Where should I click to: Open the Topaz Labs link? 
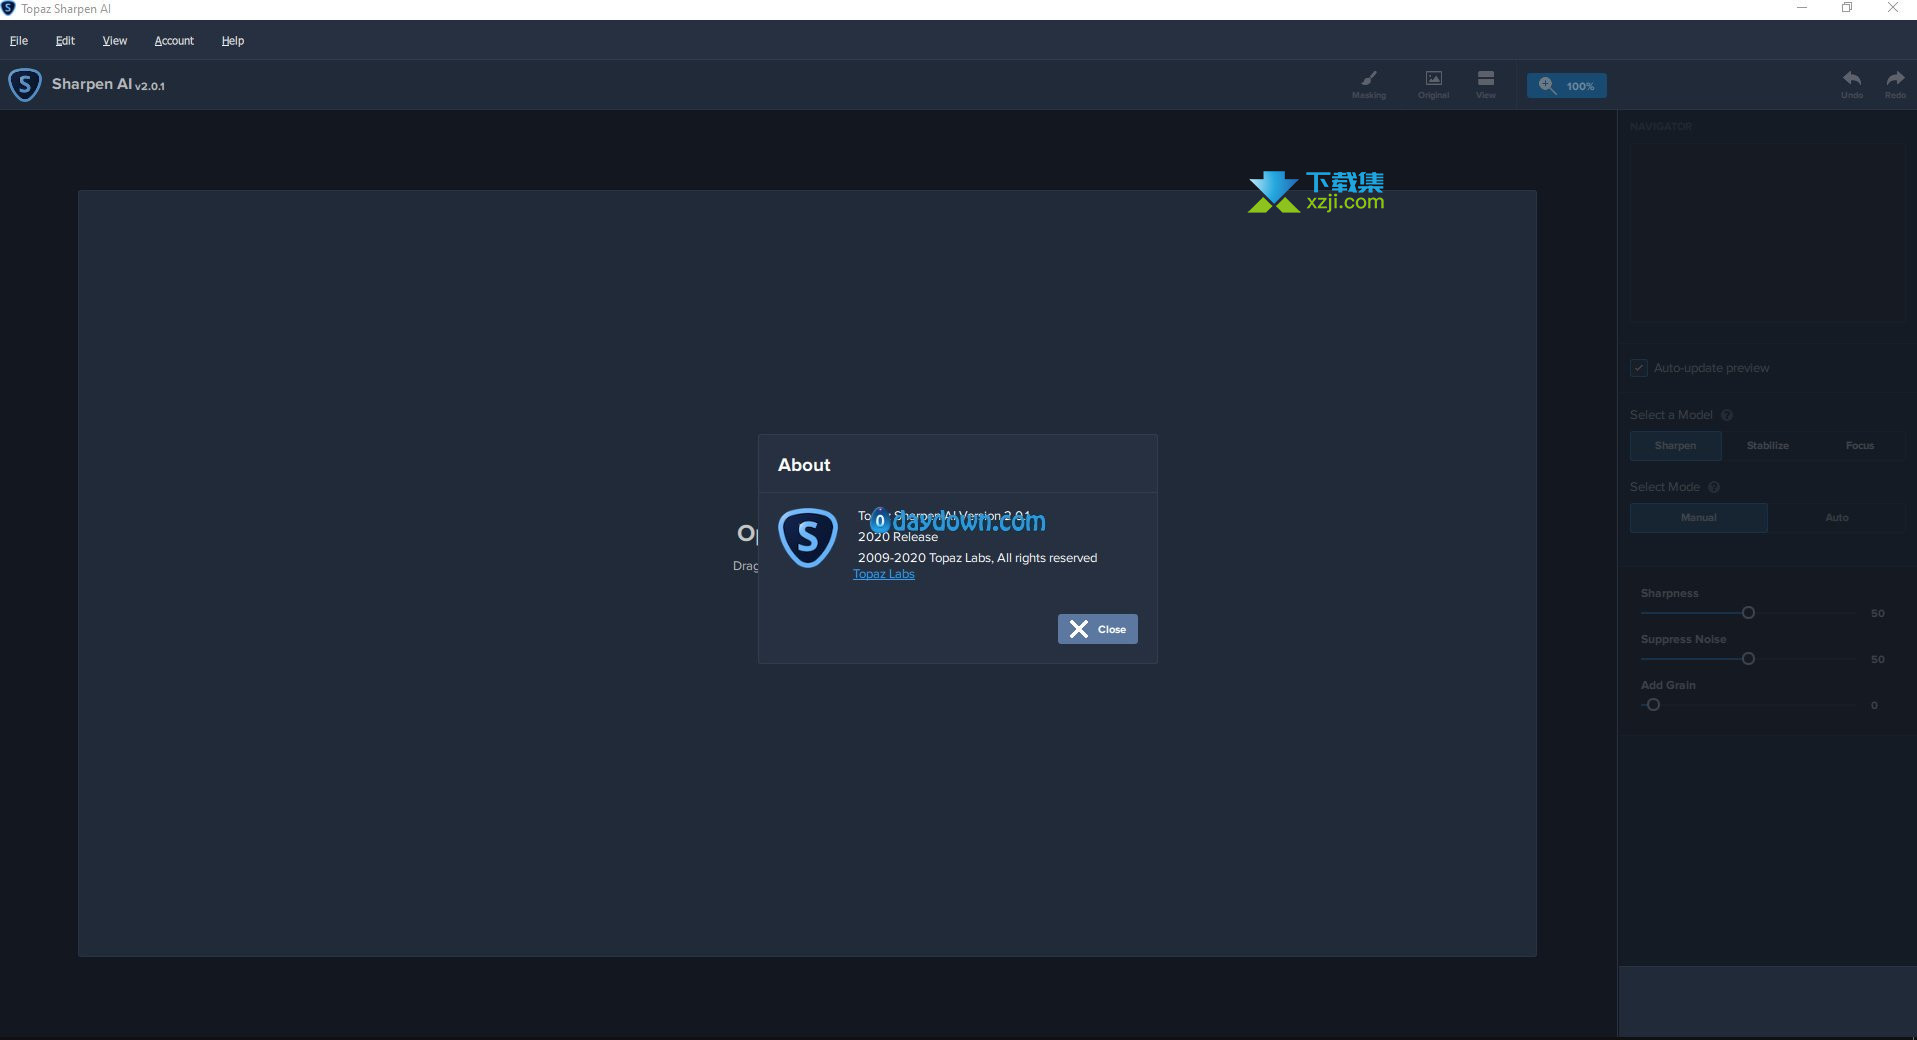[x=884, y=574]
